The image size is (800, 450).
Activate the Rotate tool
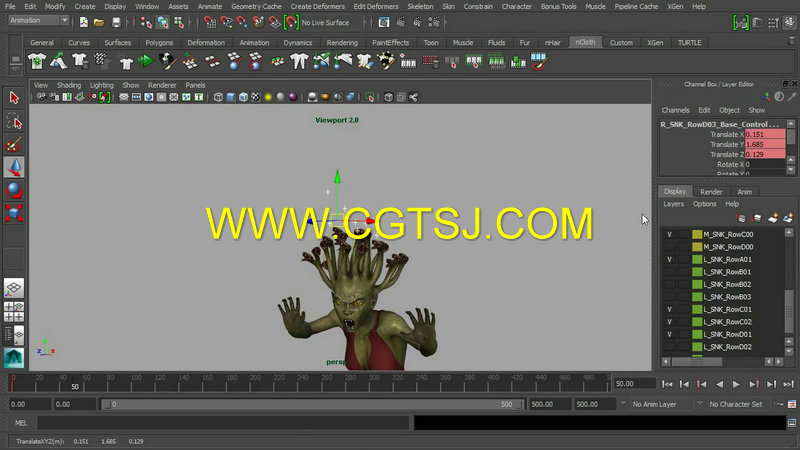pyautogui.click(x=14, y=190)
